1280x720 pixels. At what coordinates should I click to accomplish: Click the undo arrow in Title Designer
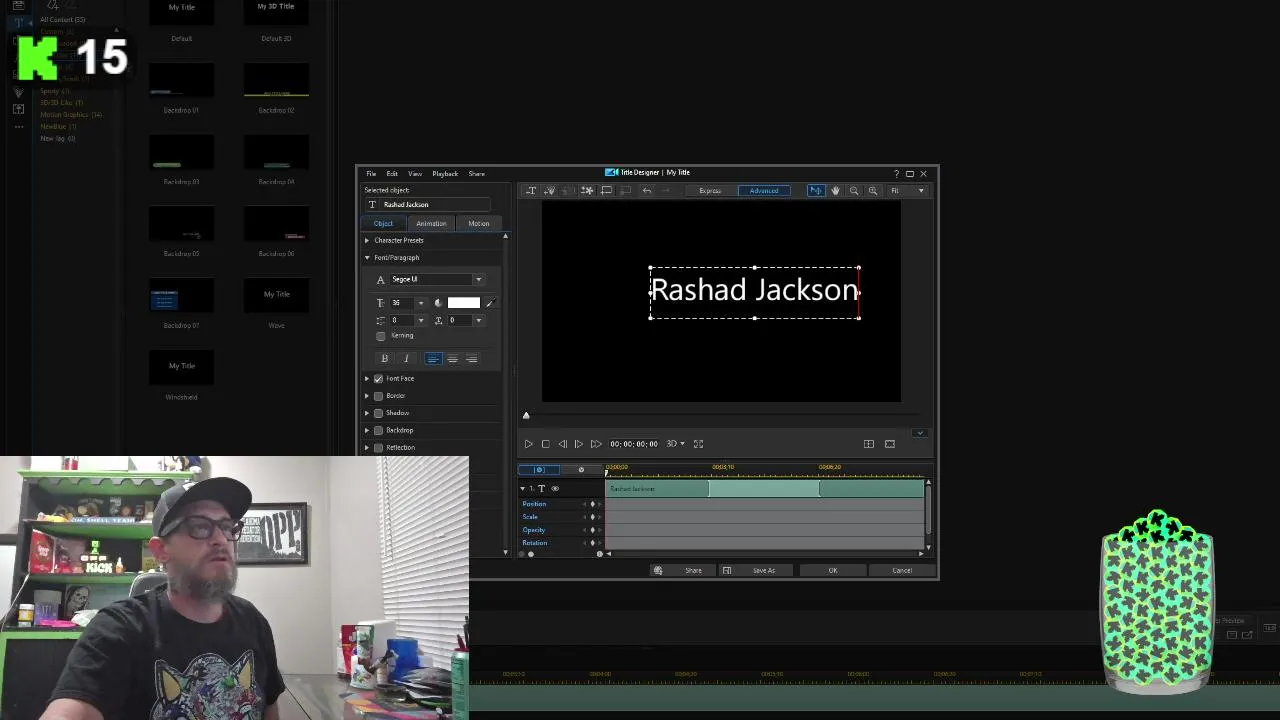click(647, 190)
